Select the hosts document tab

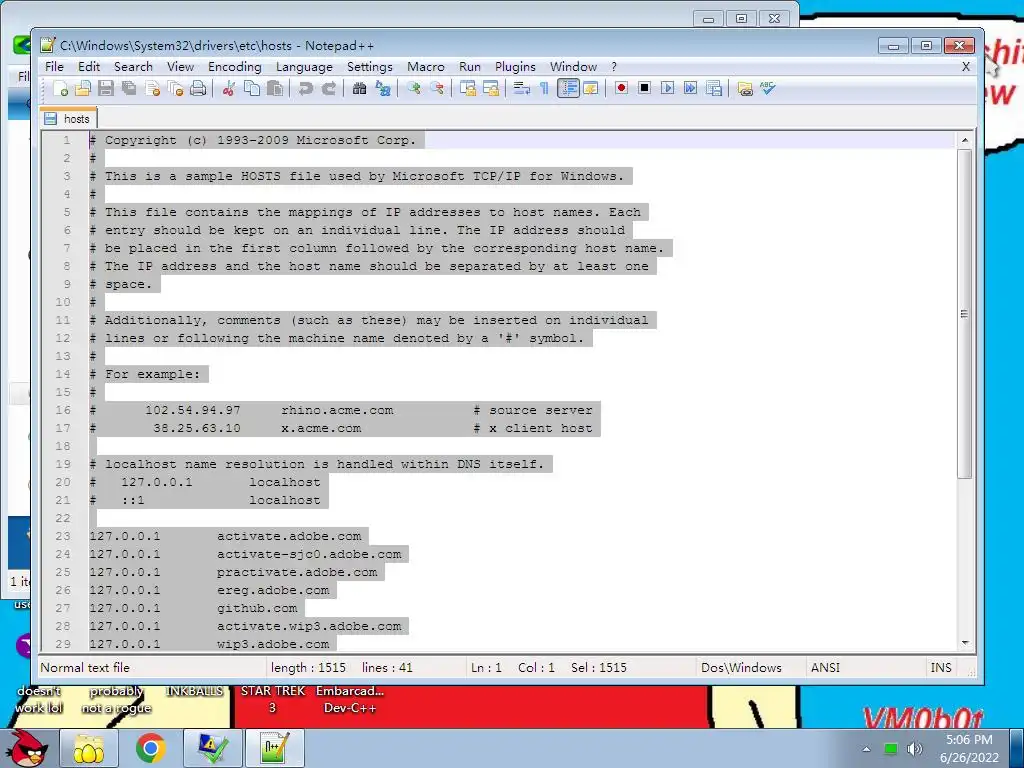68,118
